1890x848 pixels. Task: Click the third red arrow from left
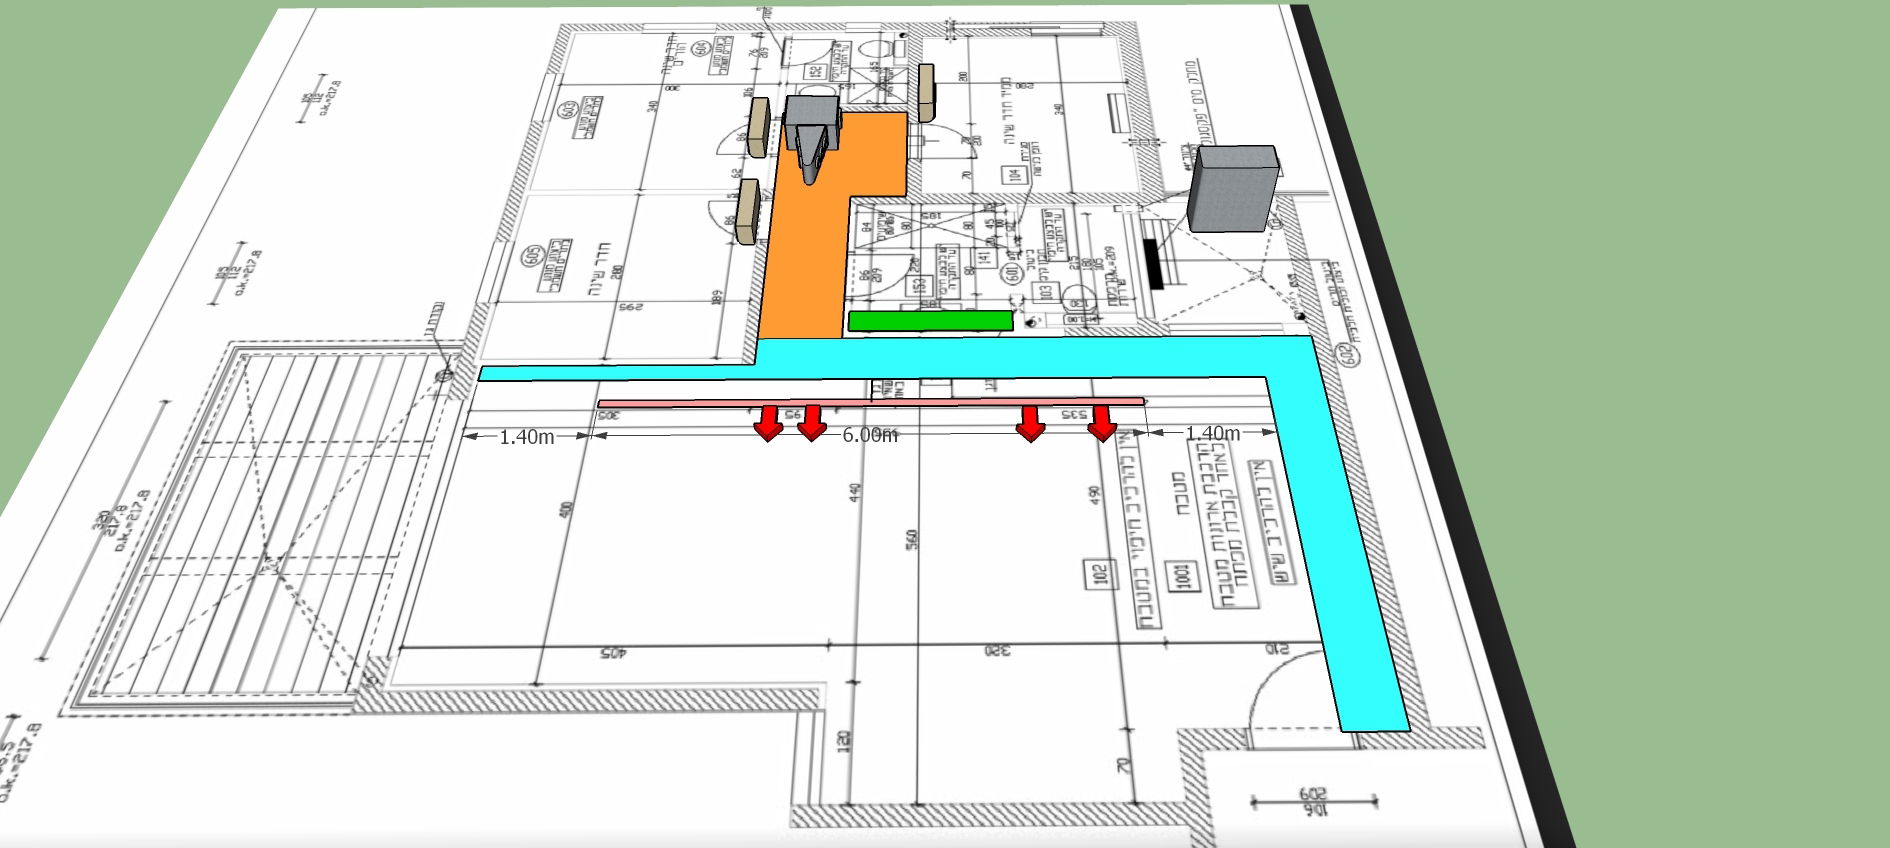click(1030, 422)
